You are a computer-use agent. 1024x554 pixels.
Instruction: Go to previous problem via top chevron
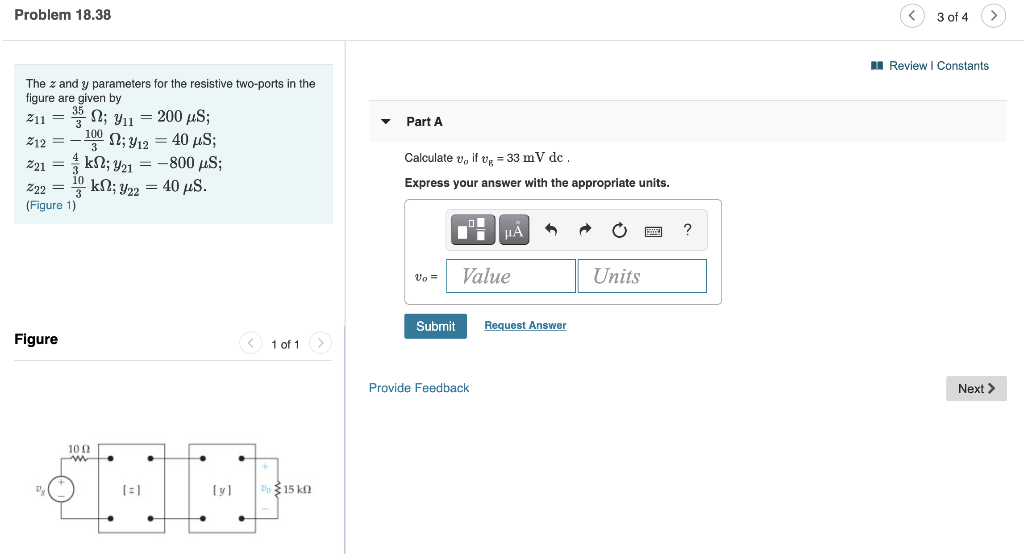pos(912,16)
